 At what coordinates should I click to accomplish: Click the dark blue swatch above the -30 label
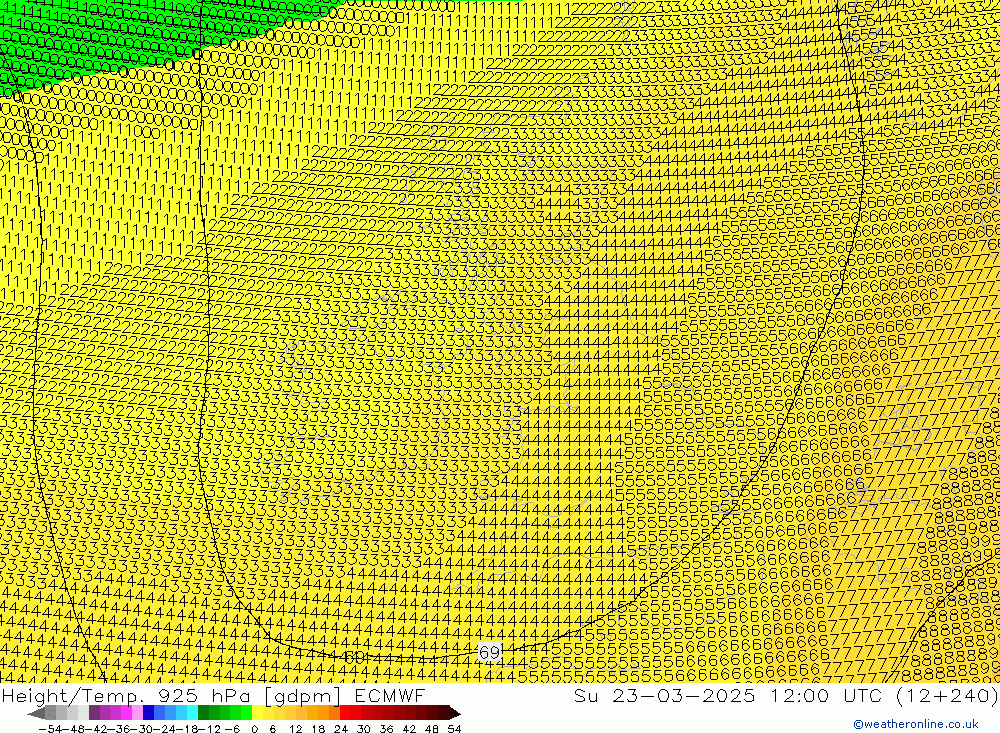click(149, 713)
